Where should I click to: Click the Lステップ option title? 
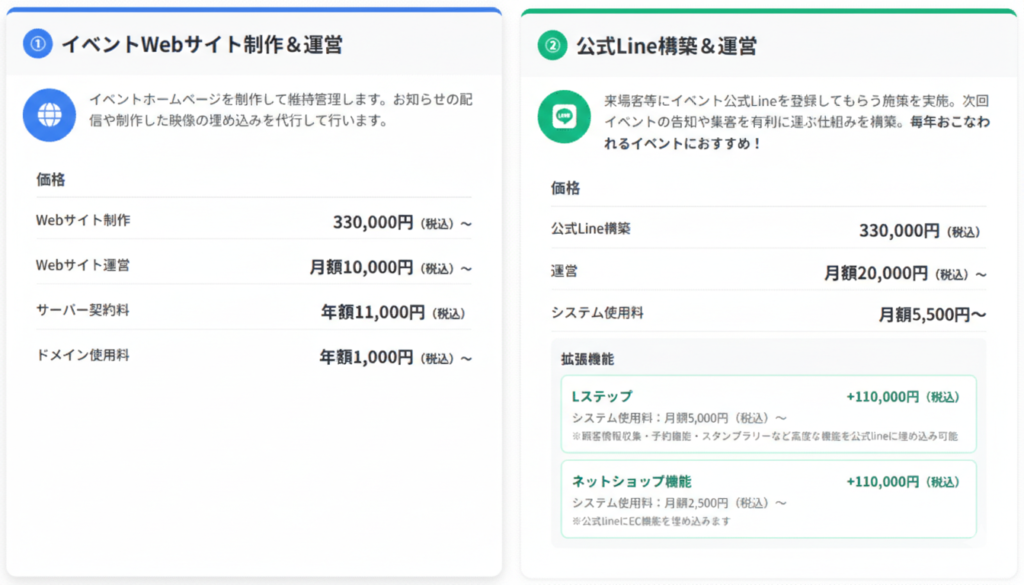(x=602, y=396)
